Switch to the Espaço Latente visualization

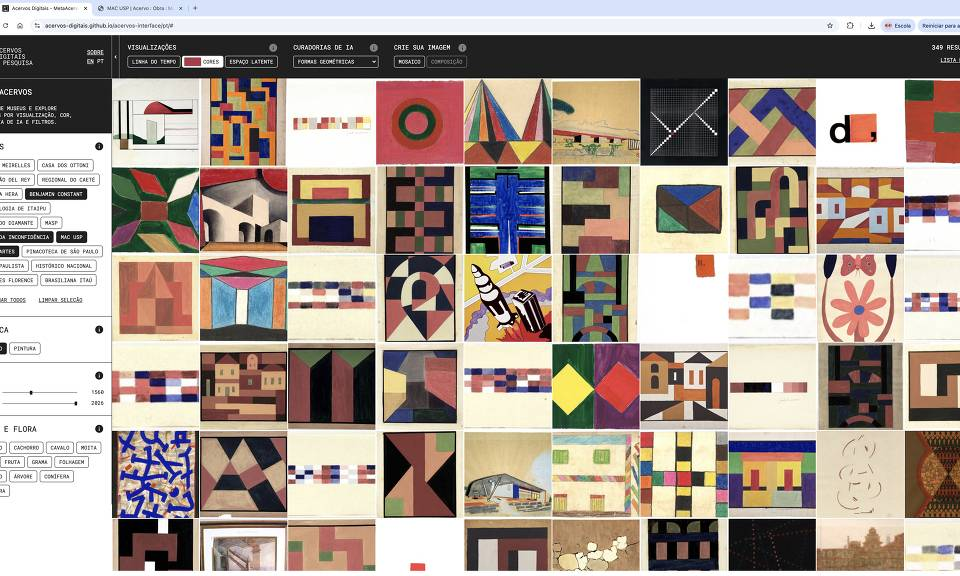(251, 62)
